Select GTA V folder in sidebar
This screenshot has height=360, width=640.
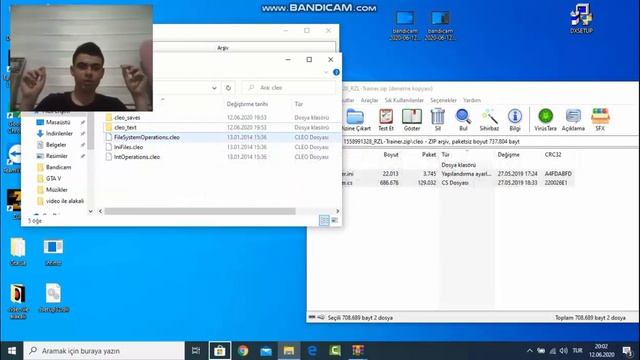click(x=53, y=178)
